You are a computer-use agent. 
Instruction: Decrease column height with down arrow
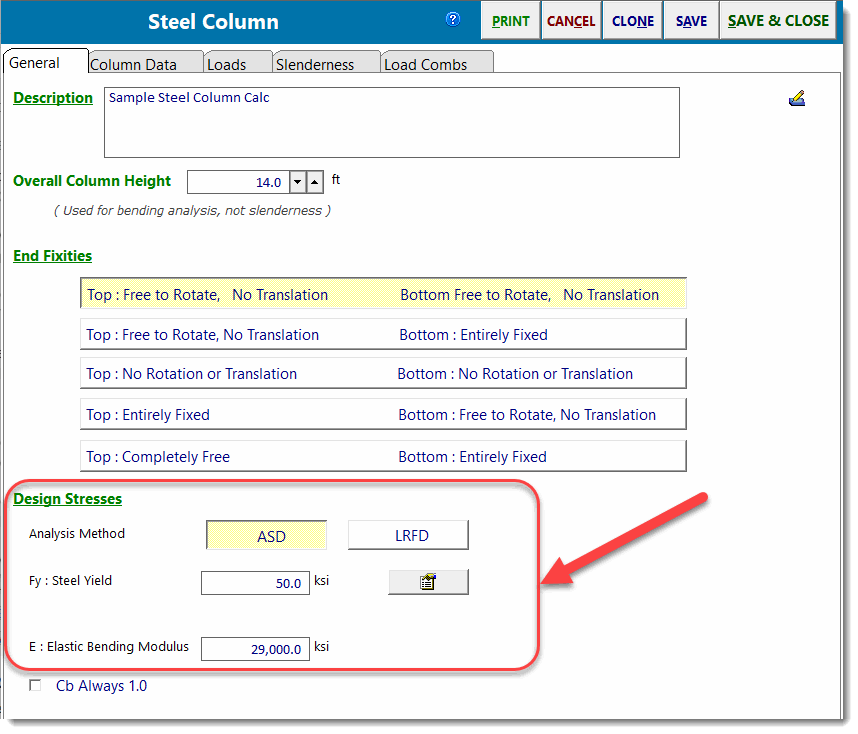(297, 182)
